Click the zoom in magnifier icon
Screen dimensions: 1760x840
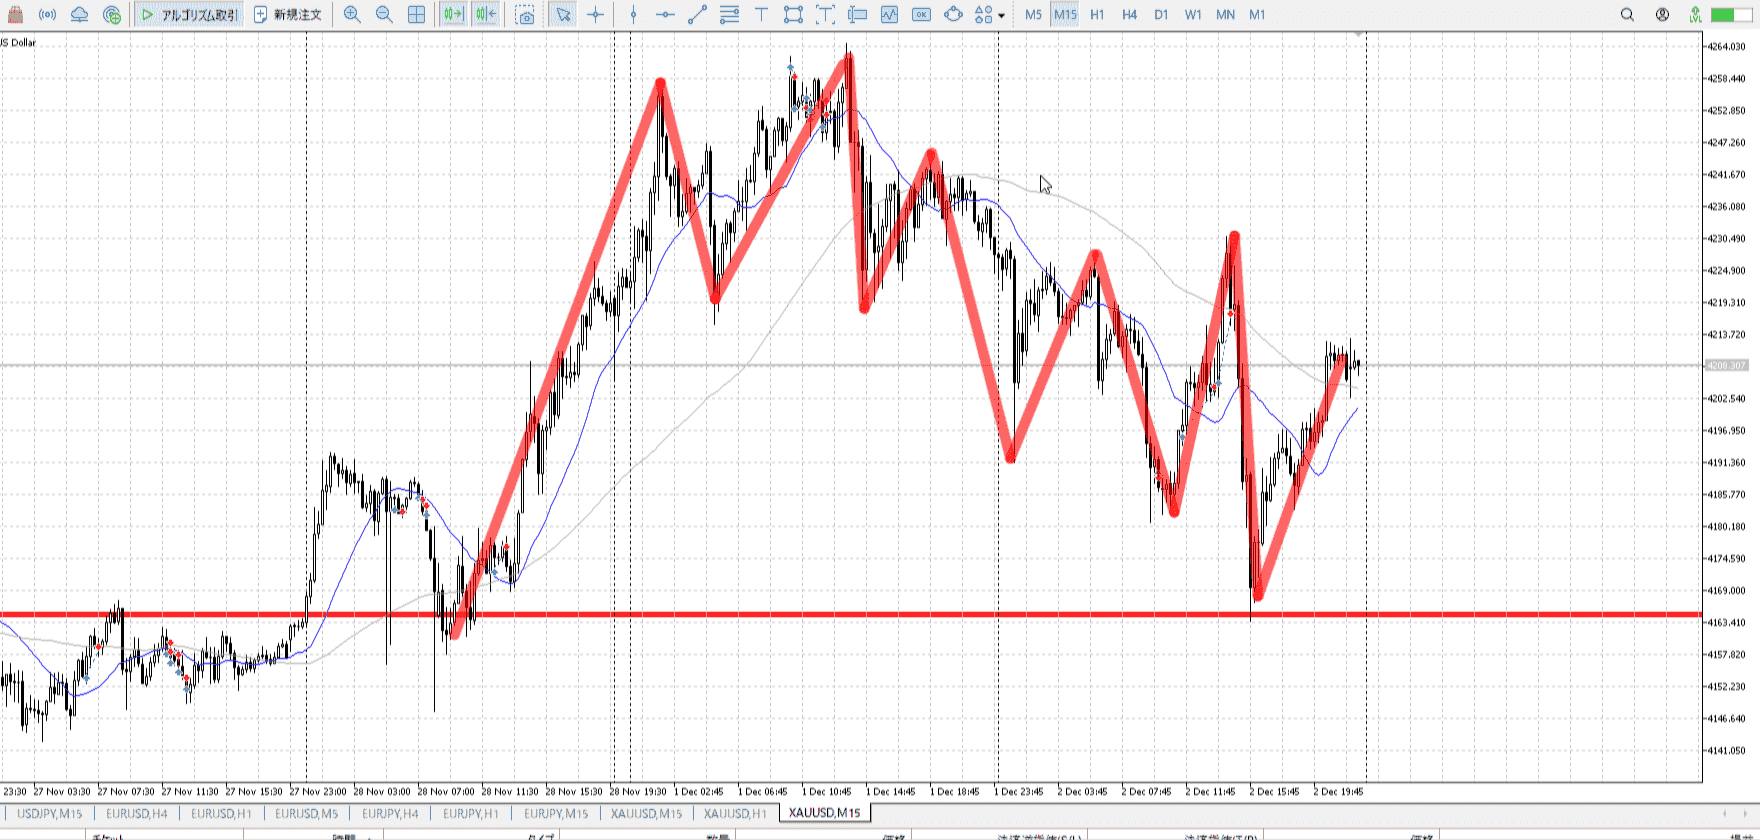coord(352,15)
